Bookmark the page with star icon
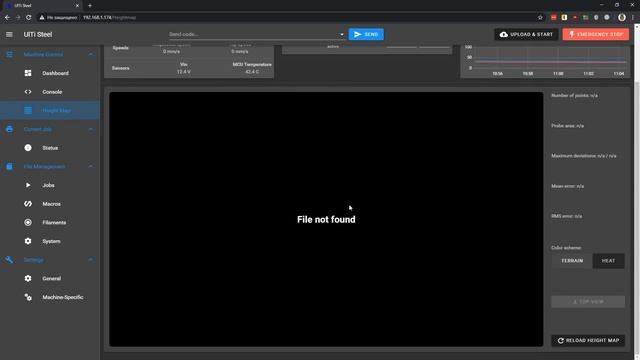The height and width of the screenshot is (360, 640). pos(540,18)
